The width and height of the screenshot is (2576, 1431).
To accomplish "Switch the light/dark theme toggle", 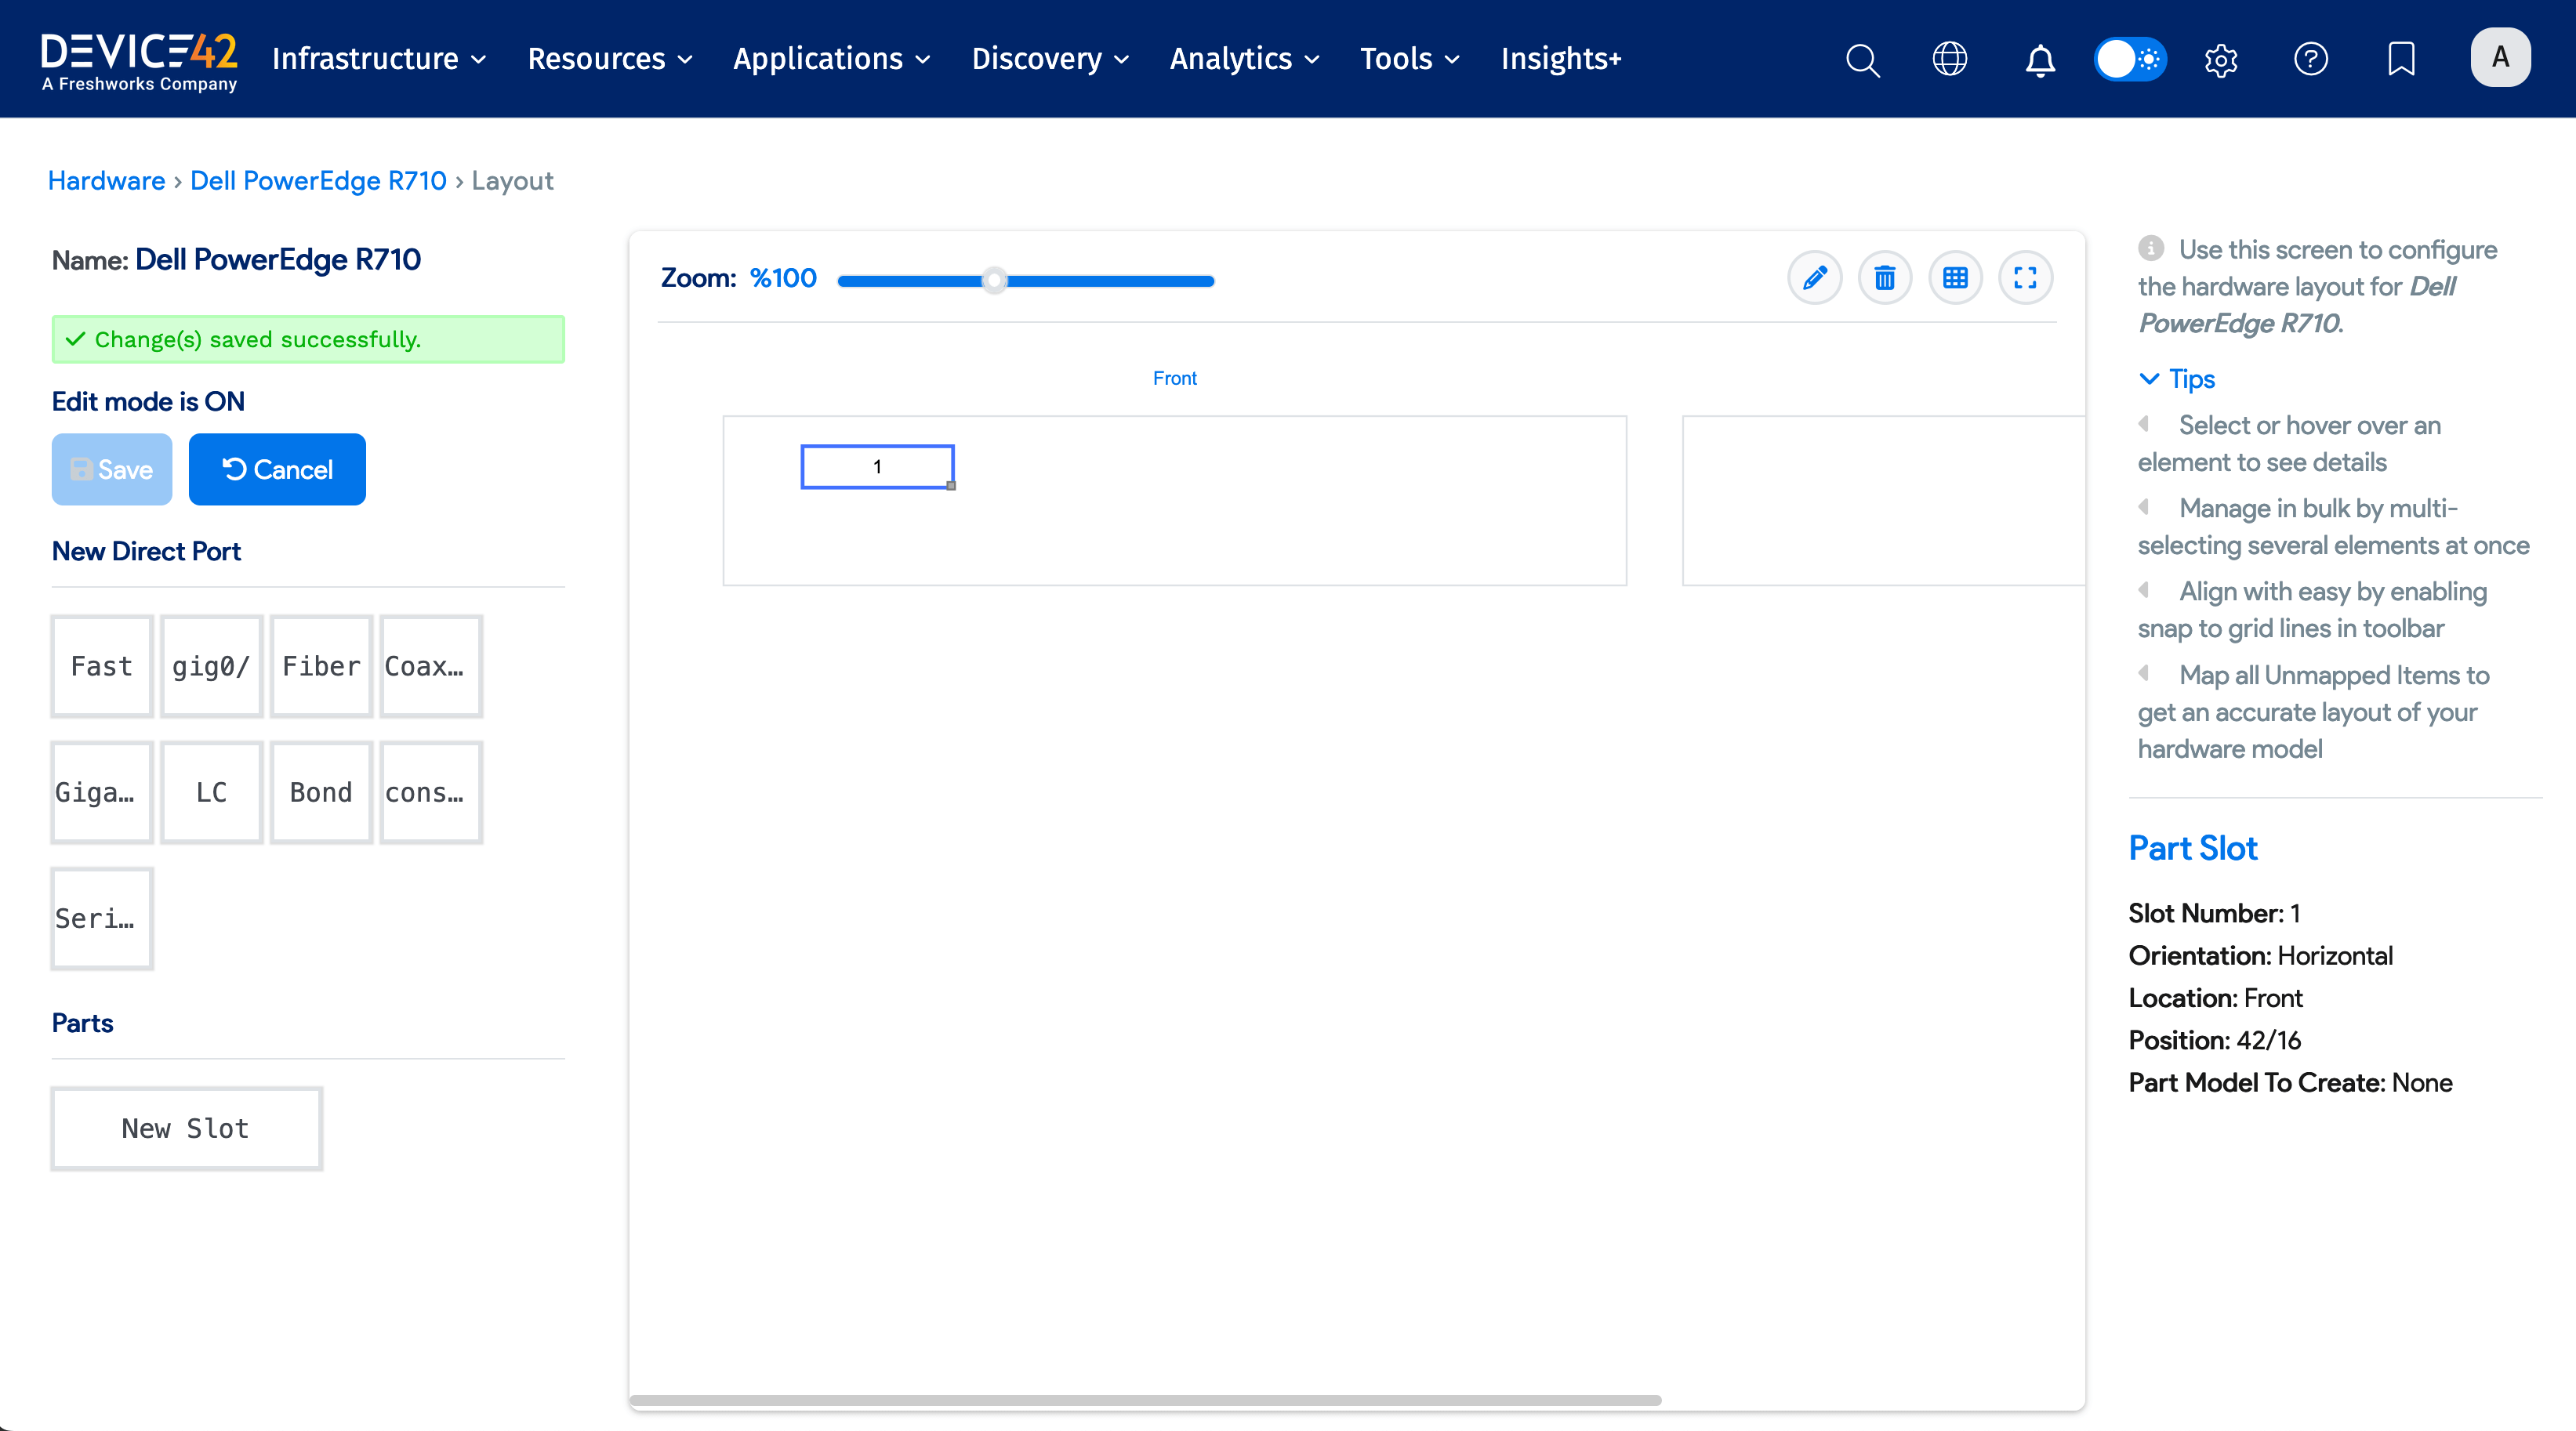I will 2130,59.
